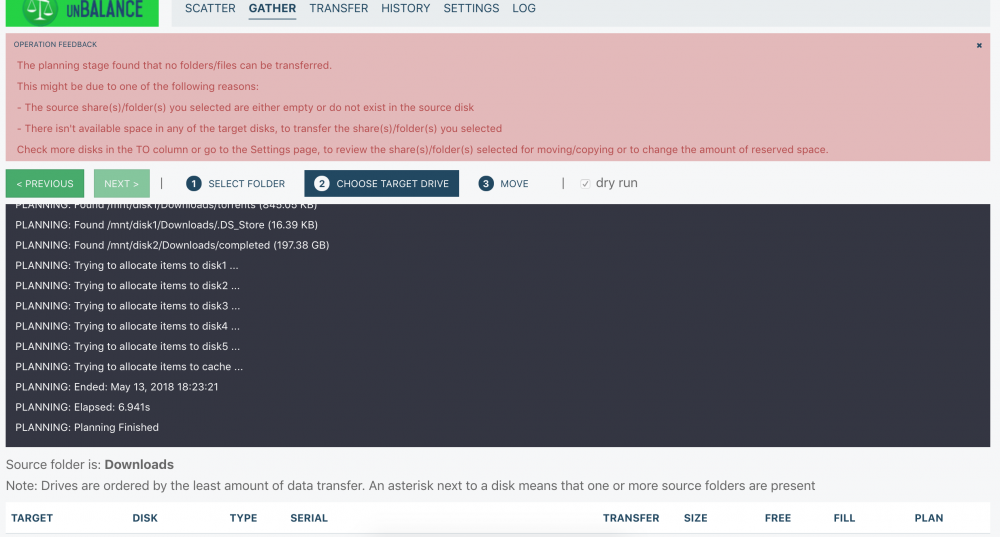Click 'Trying to allocate items to disk5' line
This screenshot has height=537, width=1000.
point(128,346)
